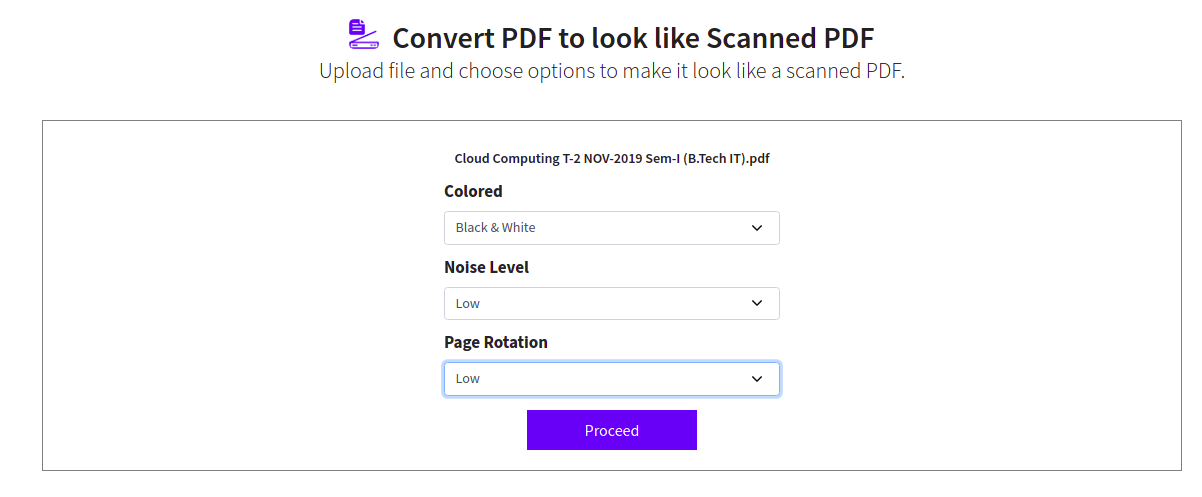This screenshot has width=1202, height=497.
Task: Open the Page Rotation select box
Action: click(611, 379)
